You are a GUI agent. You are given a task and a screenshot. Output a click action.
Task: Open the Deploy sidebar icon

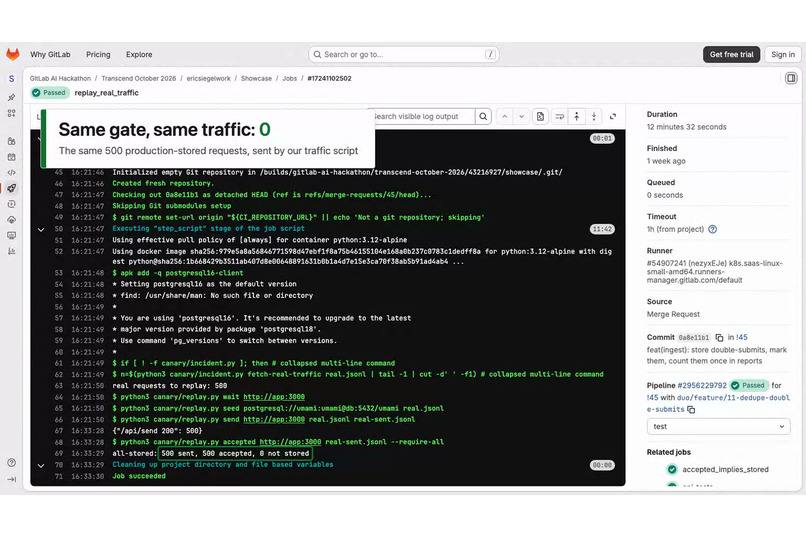(x=11, y=219)
